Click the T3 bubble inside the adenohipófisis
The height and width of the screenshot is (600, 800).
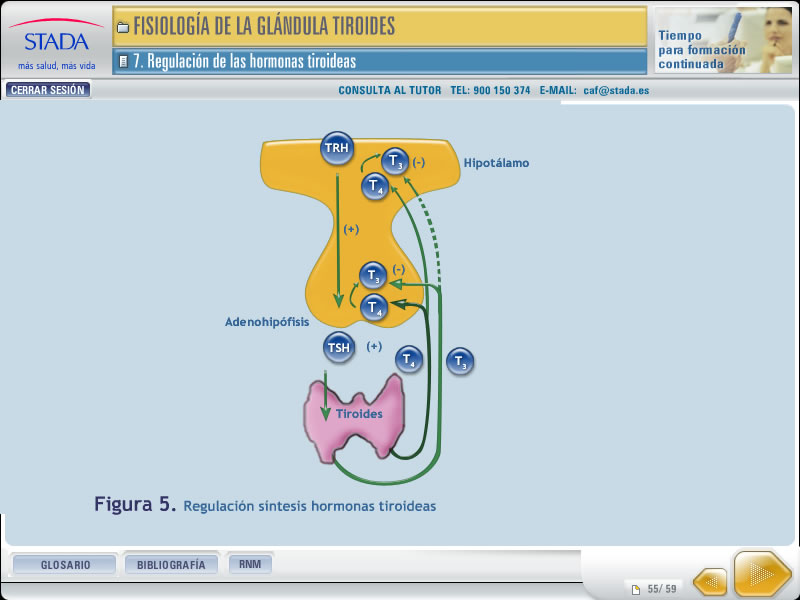tap(373, 276)
